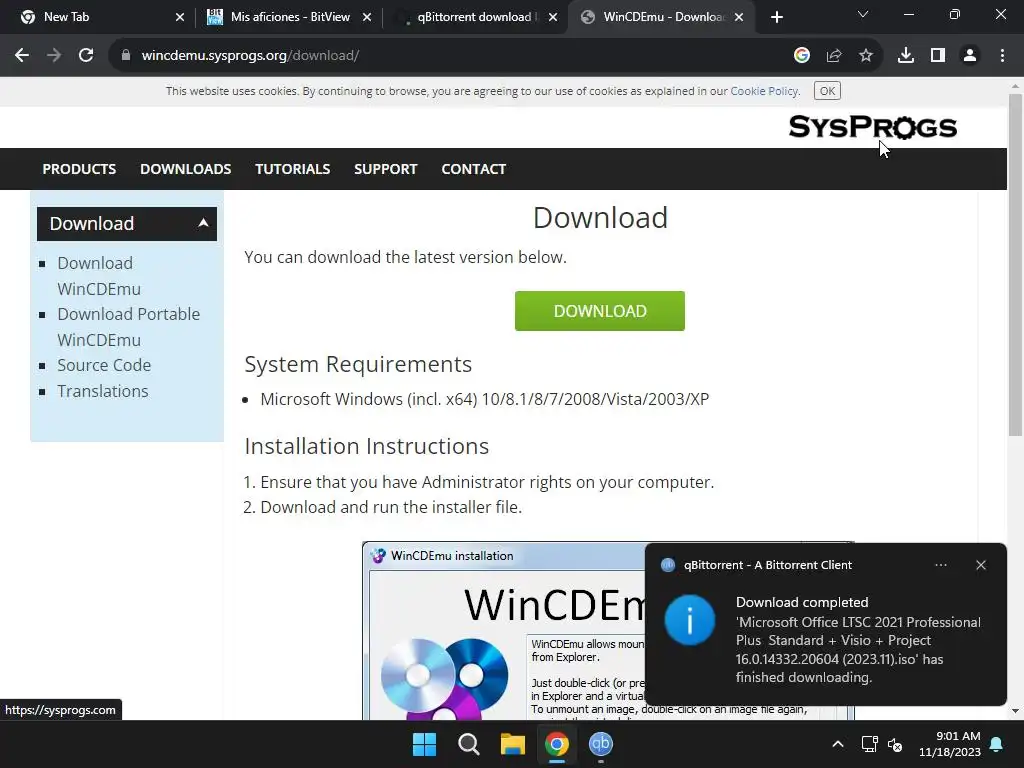Open the SUPPORT menu
Screen dimensions: 1024x768
(x=385, y=169)
